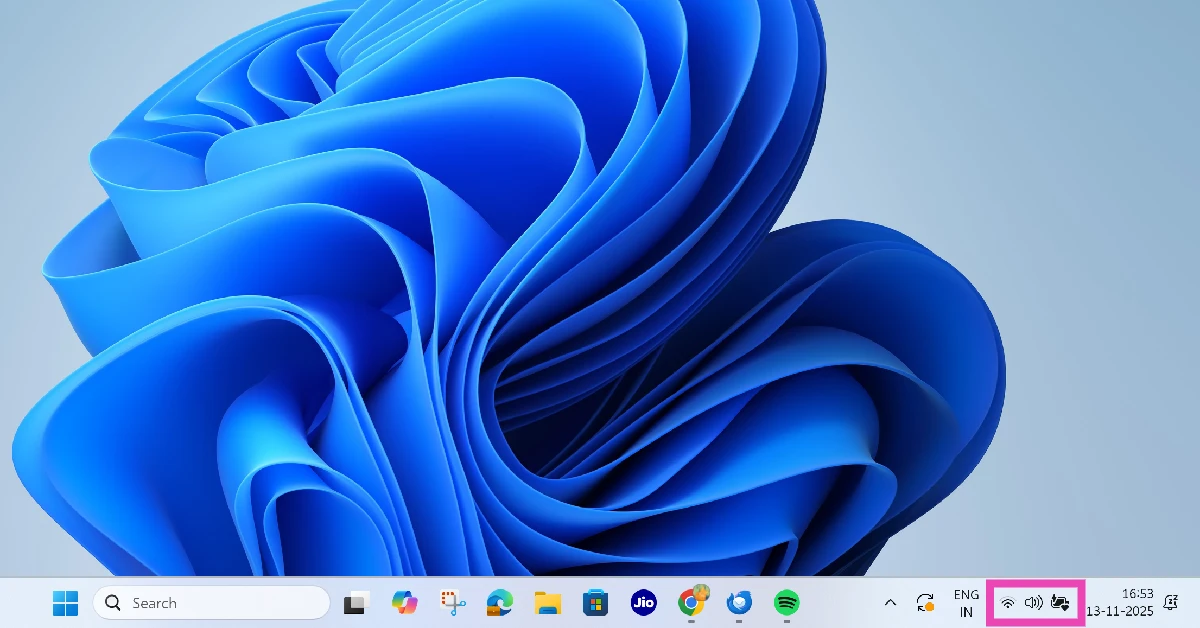The image size is (1200, 628).
Task: Check battery status in system tray
Action: pos(1060,603)
